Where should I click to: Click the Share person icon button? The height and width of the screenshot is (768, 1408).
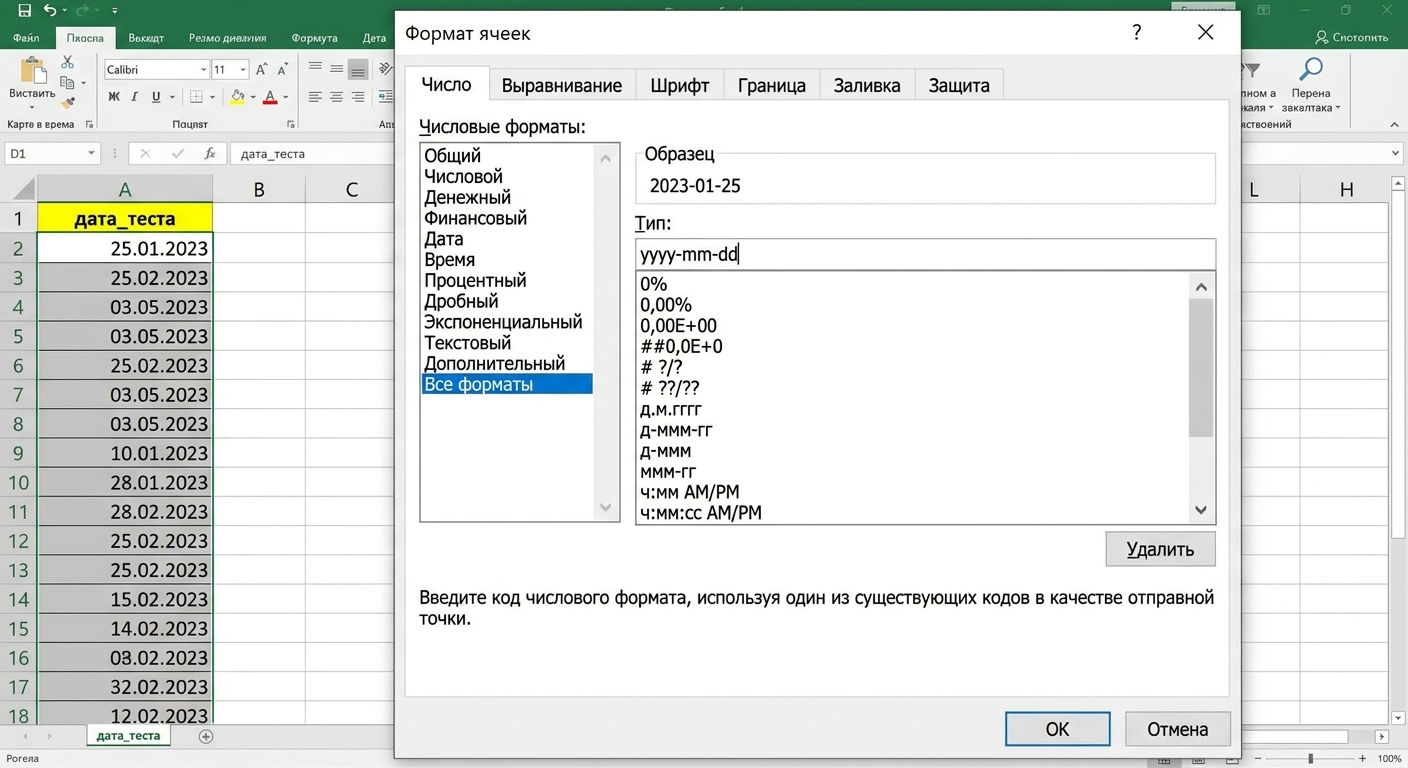(1351, 37)
